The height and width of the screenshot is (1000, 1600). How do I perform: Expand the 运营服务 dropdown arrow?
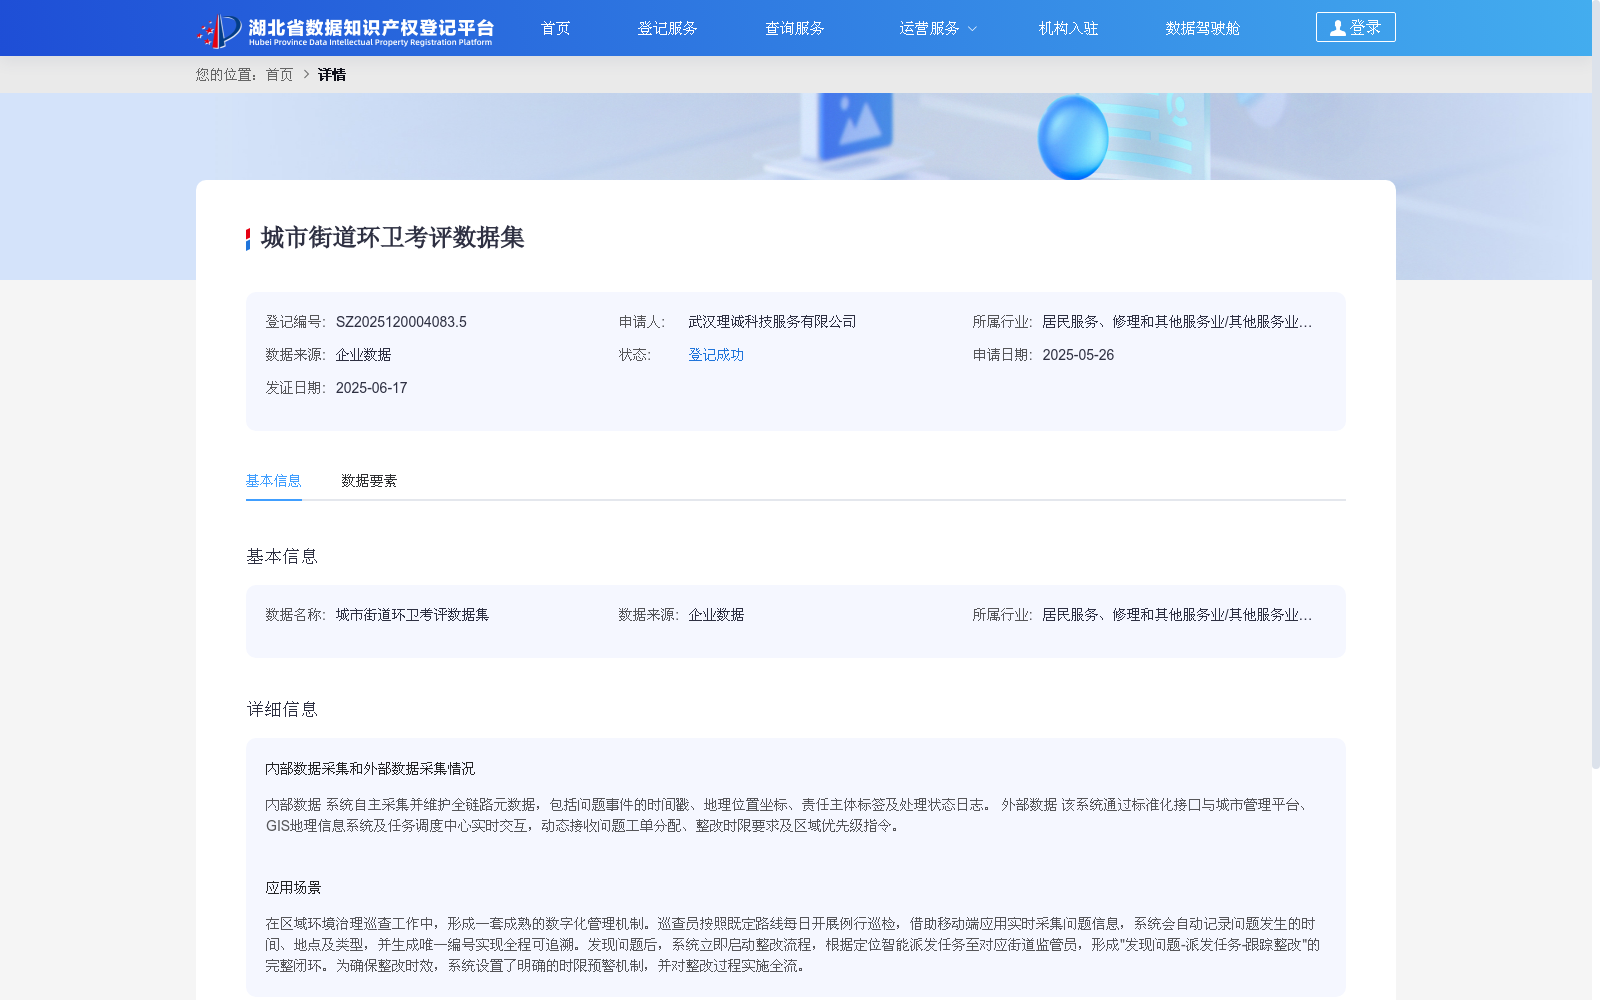coord(972,29)
